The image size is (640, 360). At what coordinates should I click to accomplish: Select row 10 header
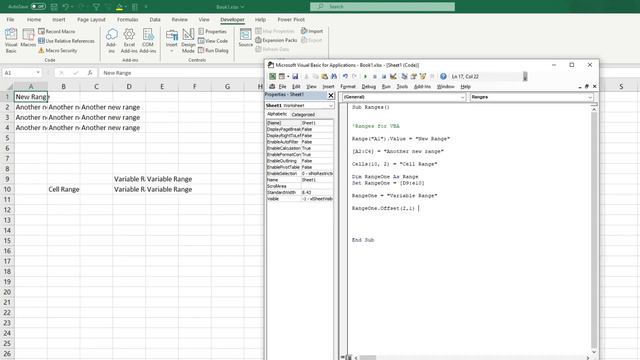[x=7, y=189]
